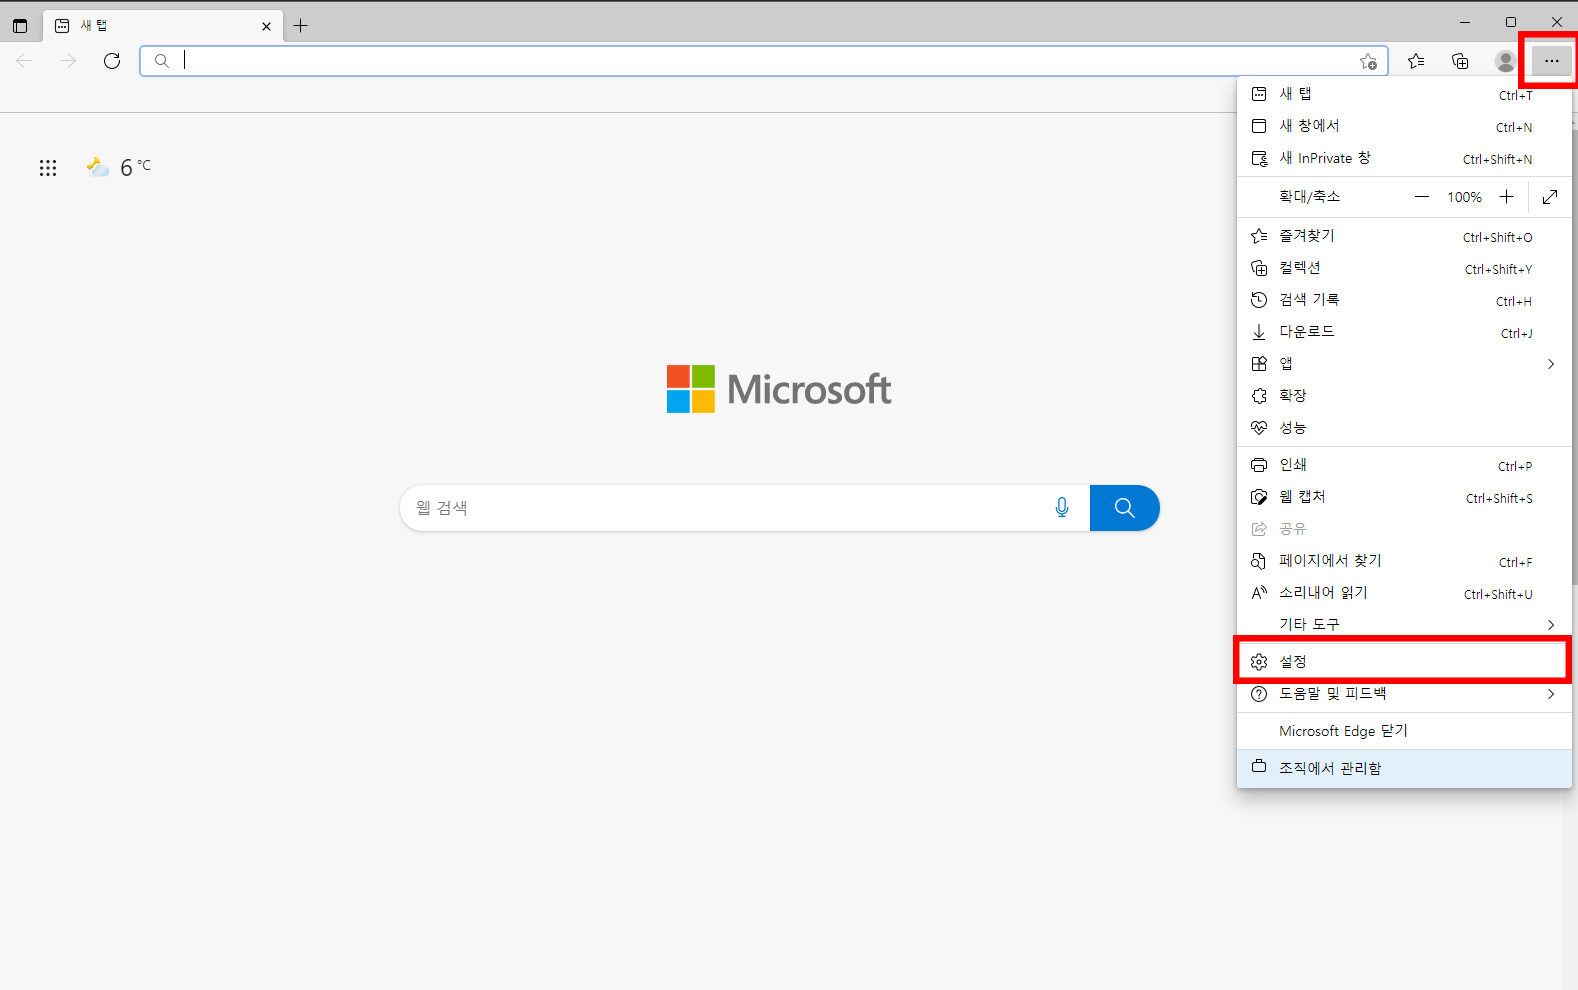Expand the 앱 submenu
The height and width of the screenshot is (990, 1578).
point(1404,364)
